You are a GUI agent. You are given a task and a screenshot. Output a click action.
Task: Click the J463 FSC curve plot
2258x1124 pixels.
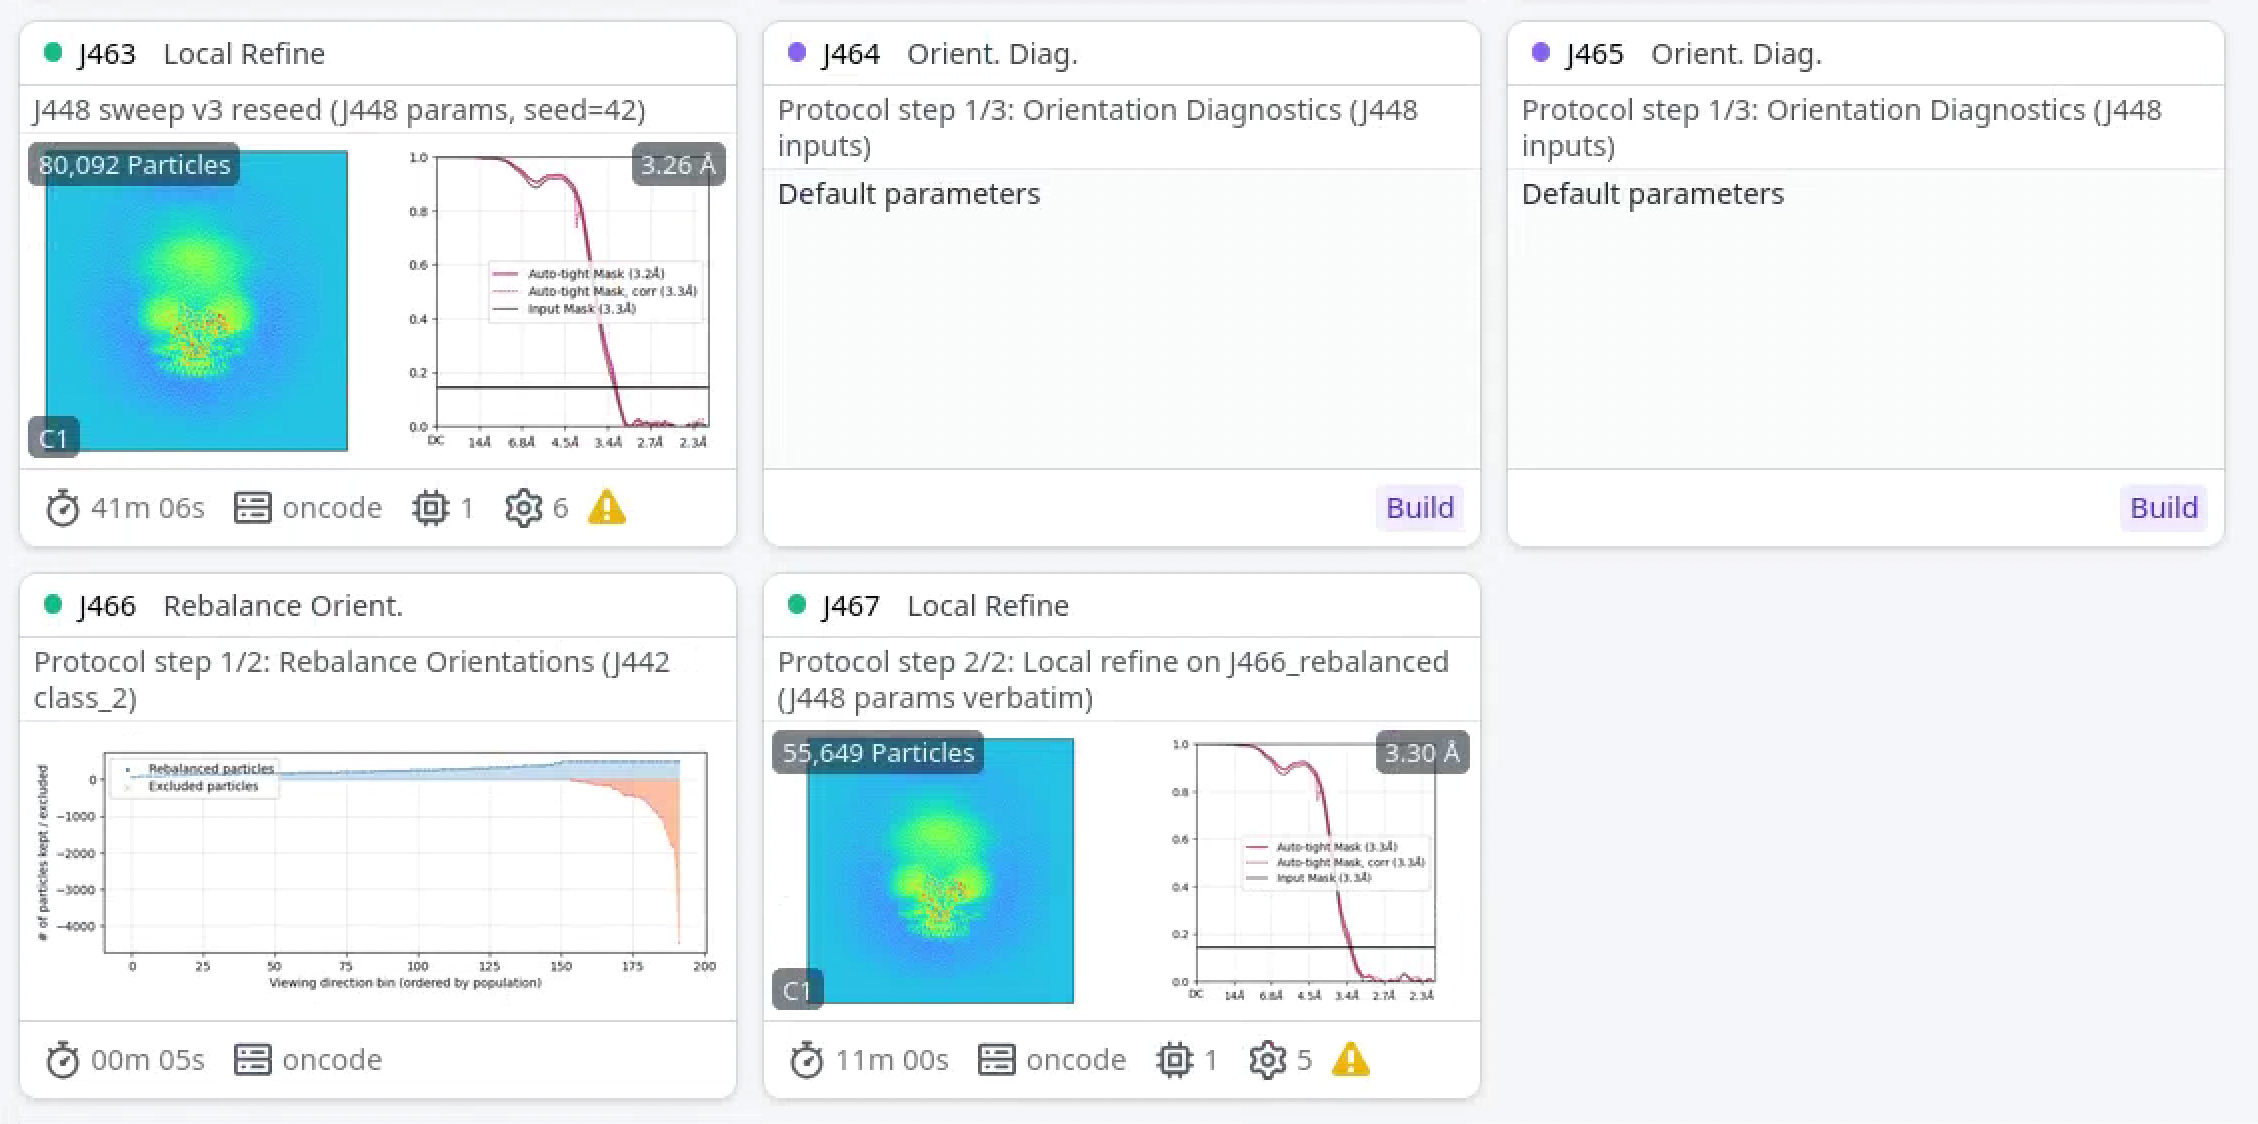(x=562, y=300)
